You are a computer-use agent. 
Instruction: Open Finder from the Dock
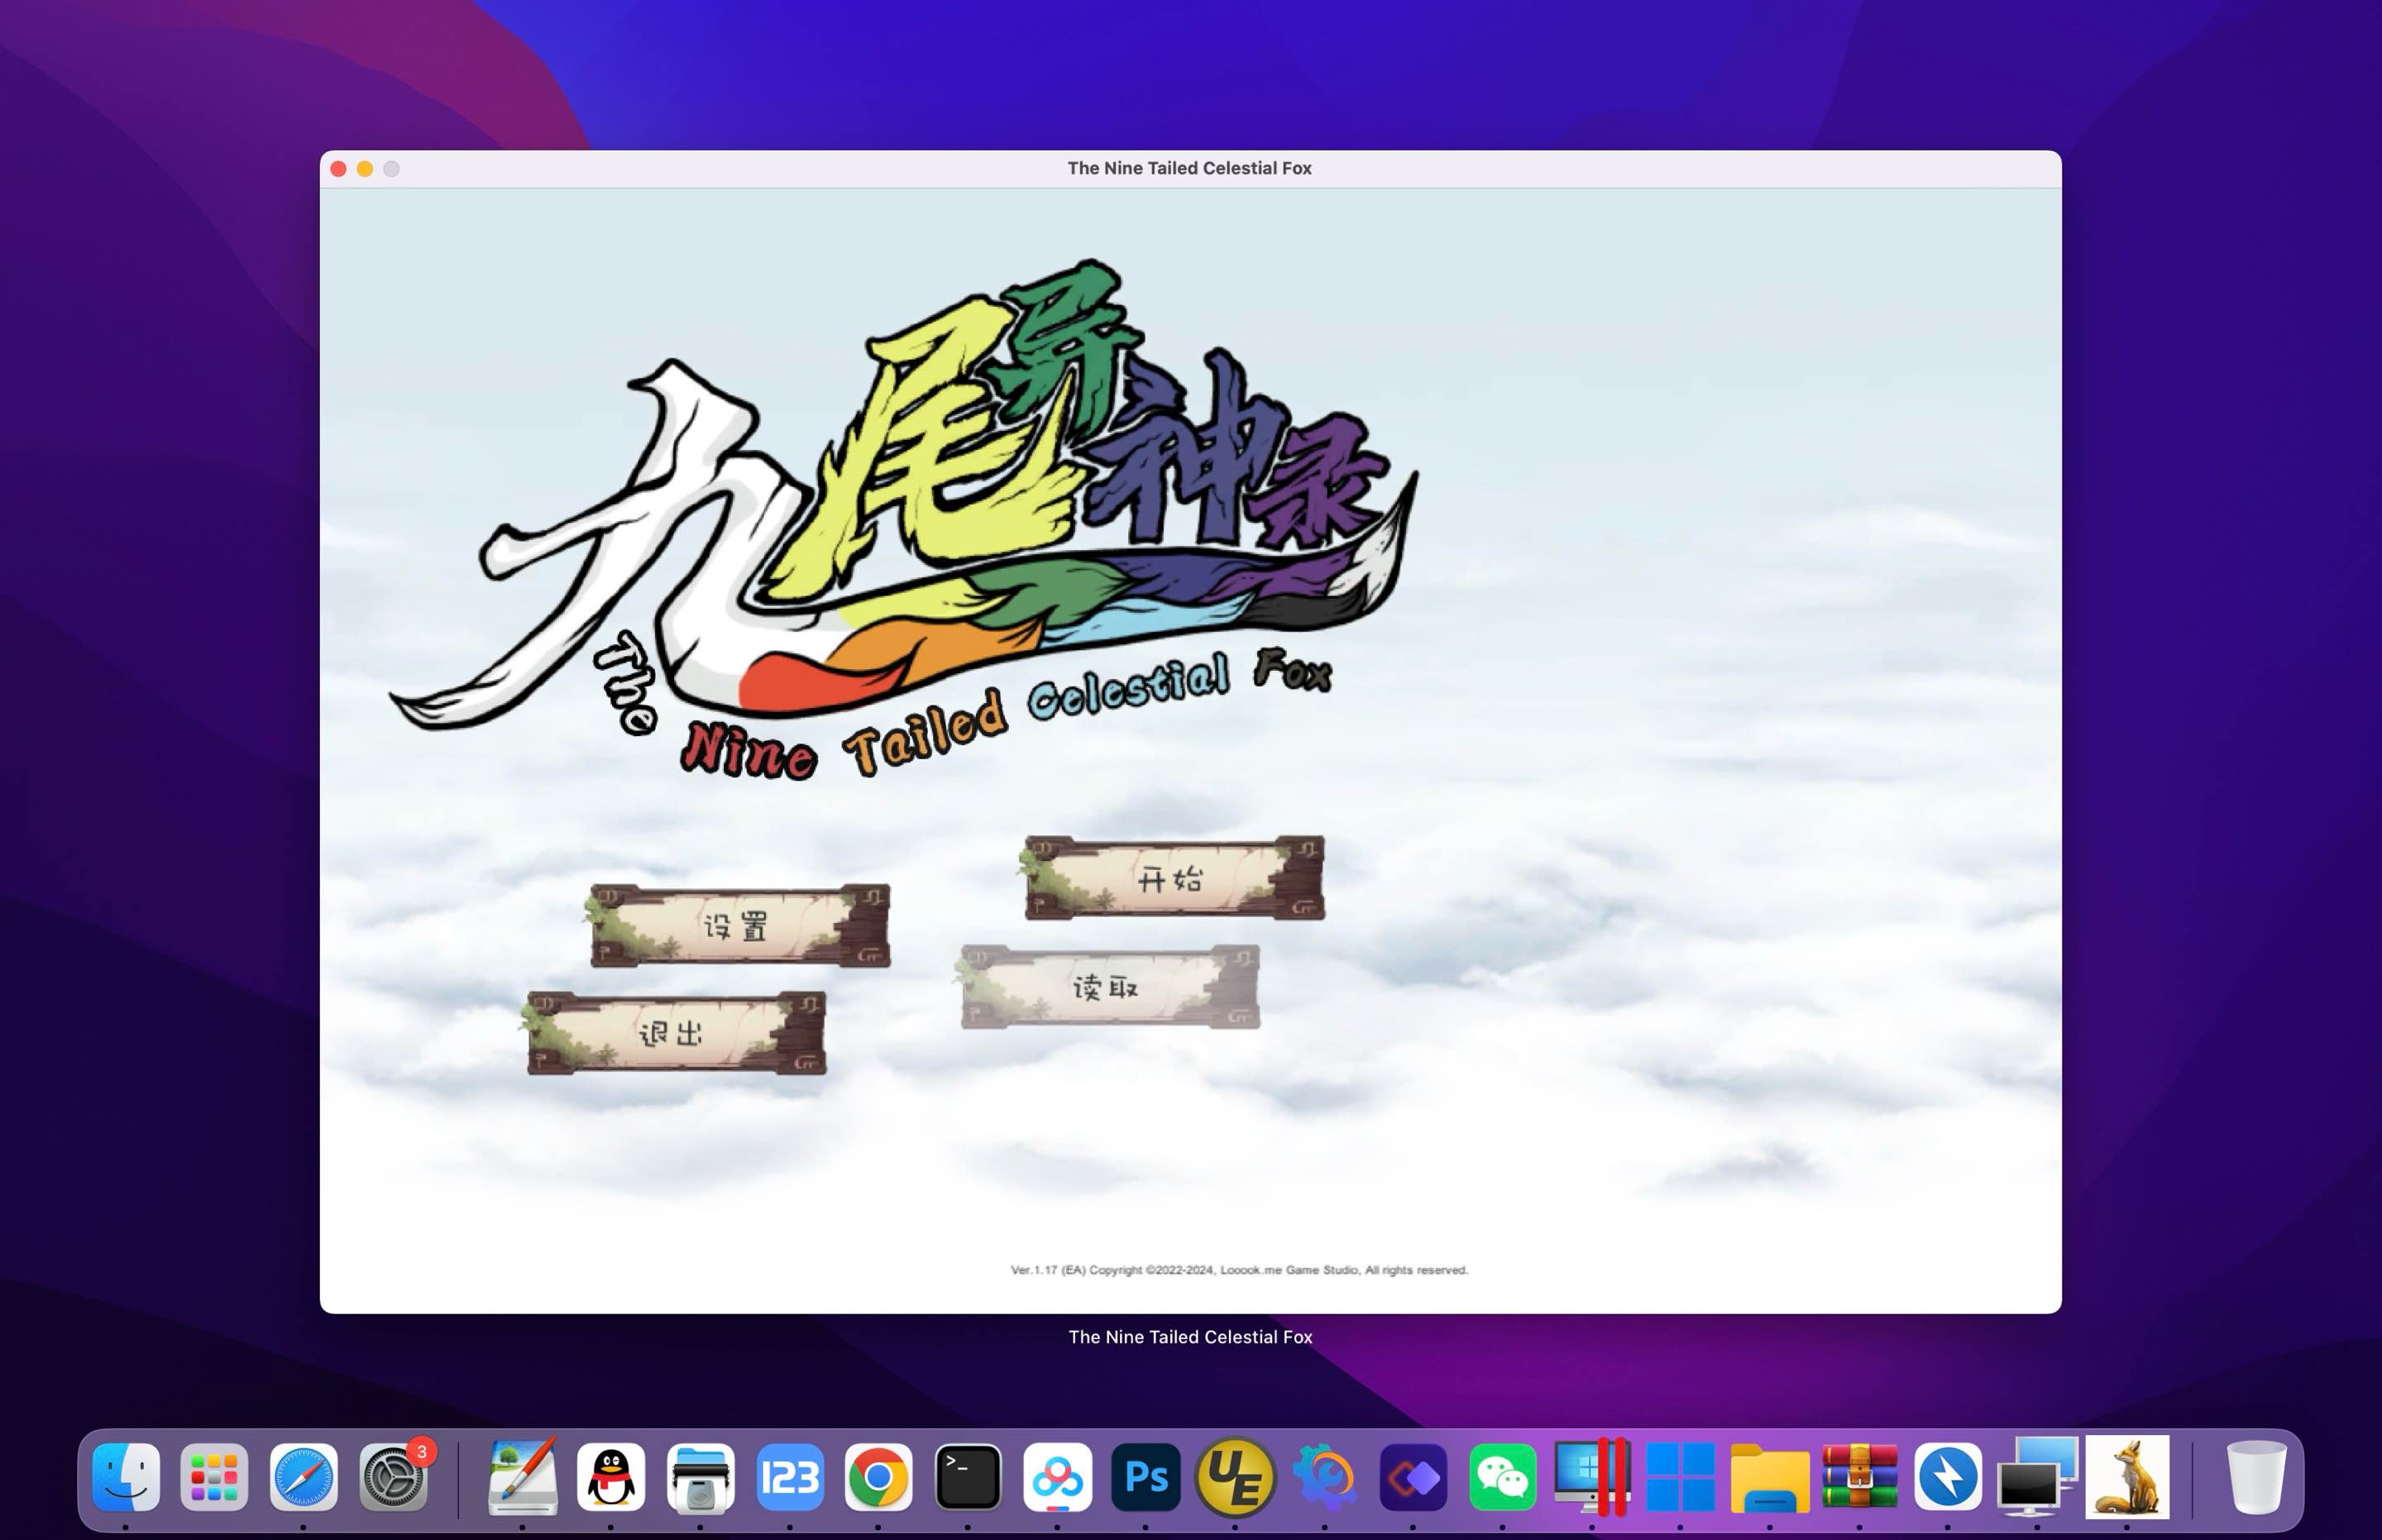tap(126, 1477)
